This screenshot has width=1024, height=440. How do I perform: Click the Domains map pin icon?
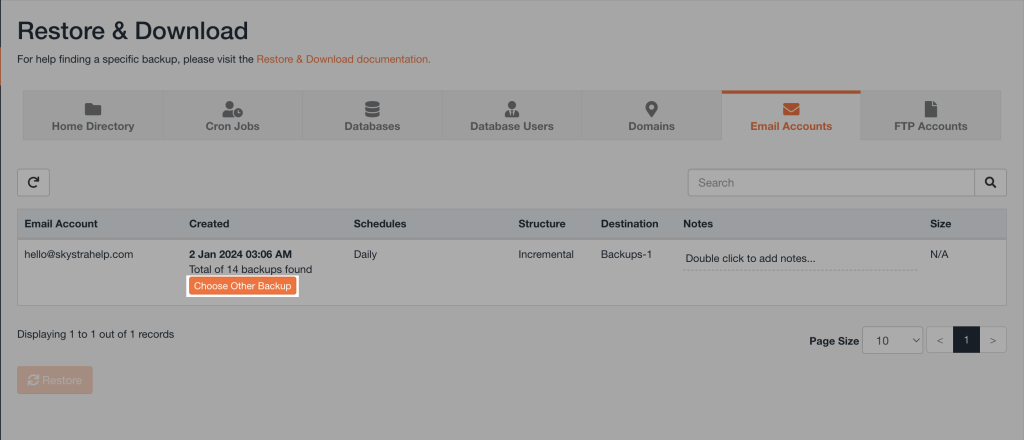click(651, 108)
